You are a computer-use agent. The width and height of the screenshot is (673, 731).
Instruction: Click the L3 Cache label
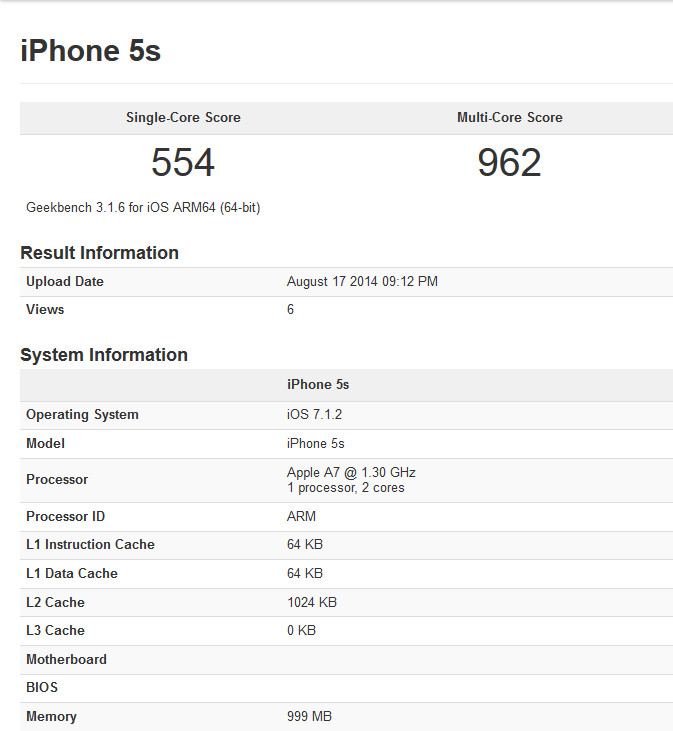tap(55, 630)
